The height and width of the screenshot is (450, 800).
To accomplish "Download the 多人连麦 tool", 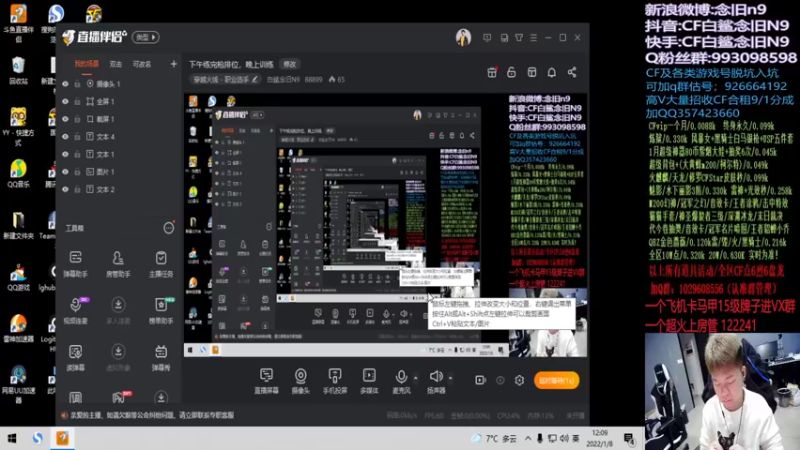I will (x=118, y=310).
